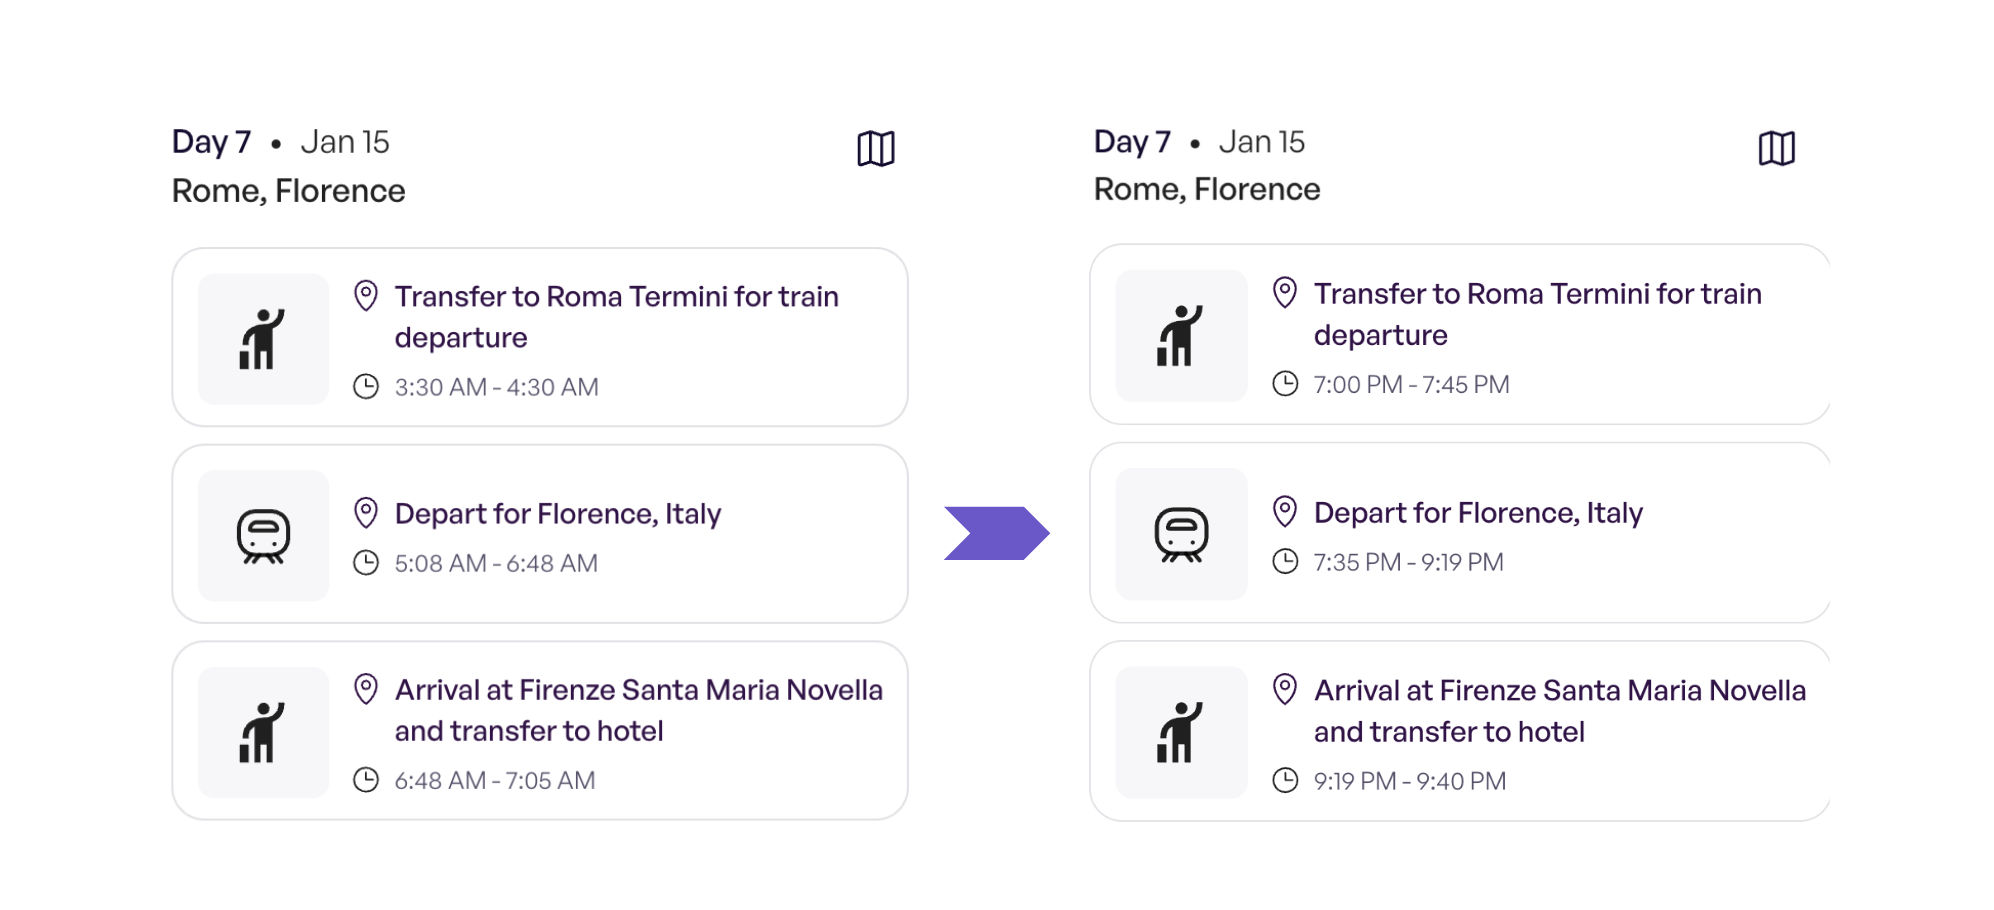Click right 'Rome, Florence' subtitle
Viewport: 1994px width, 910px height.
(1206, 189)
